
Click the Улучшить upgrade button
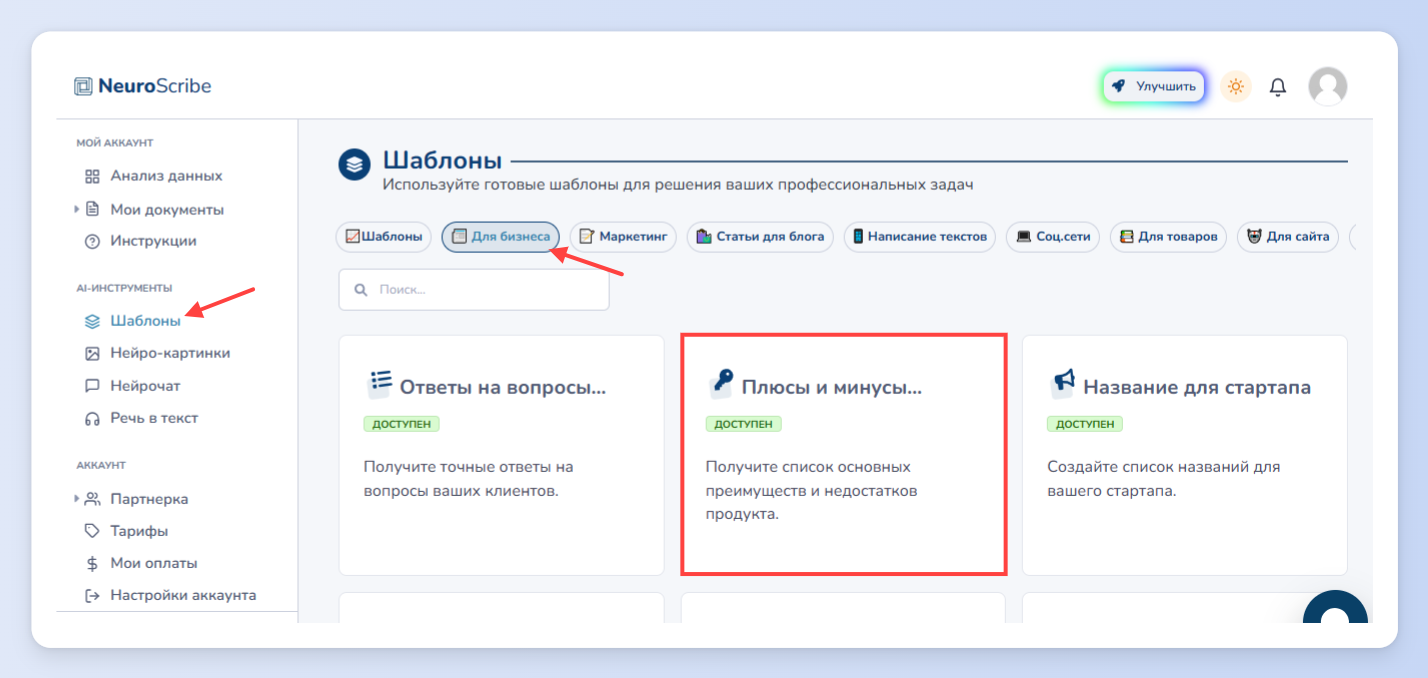pos(1154,87)
